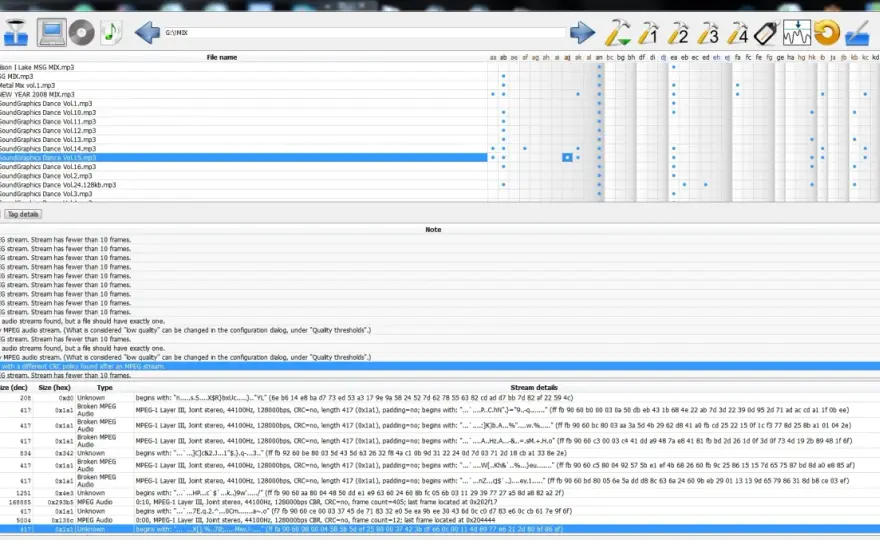The image size is (880, 540).
Task: Go to the next folder with the right arrow
Action: tap(583, 33)
